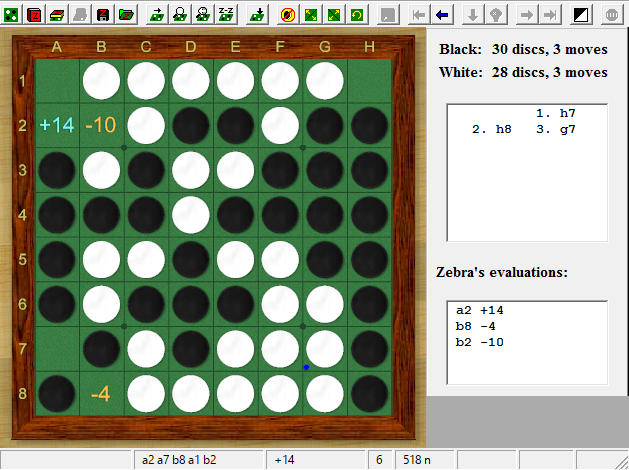Click the empty square A1
This screenshot has width=629, height=470.
tap(57, 81)
